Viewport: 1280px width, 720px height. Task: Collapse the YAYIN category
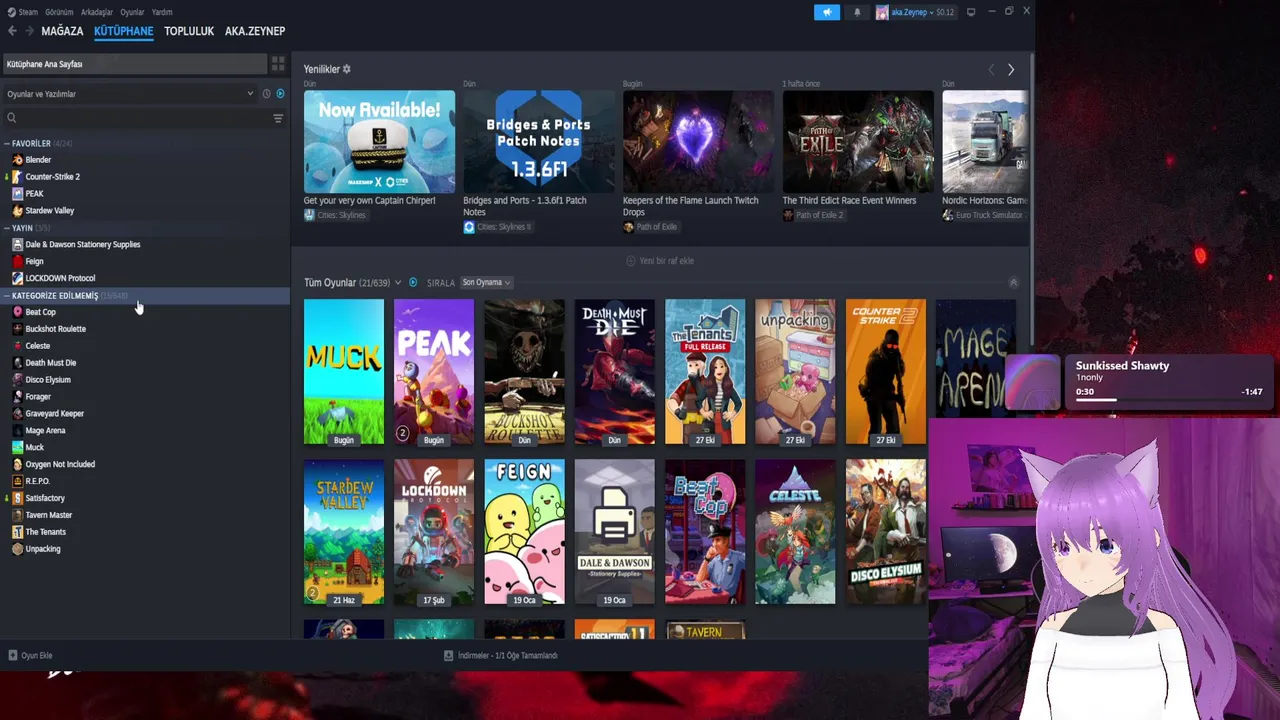coord(7,228)
